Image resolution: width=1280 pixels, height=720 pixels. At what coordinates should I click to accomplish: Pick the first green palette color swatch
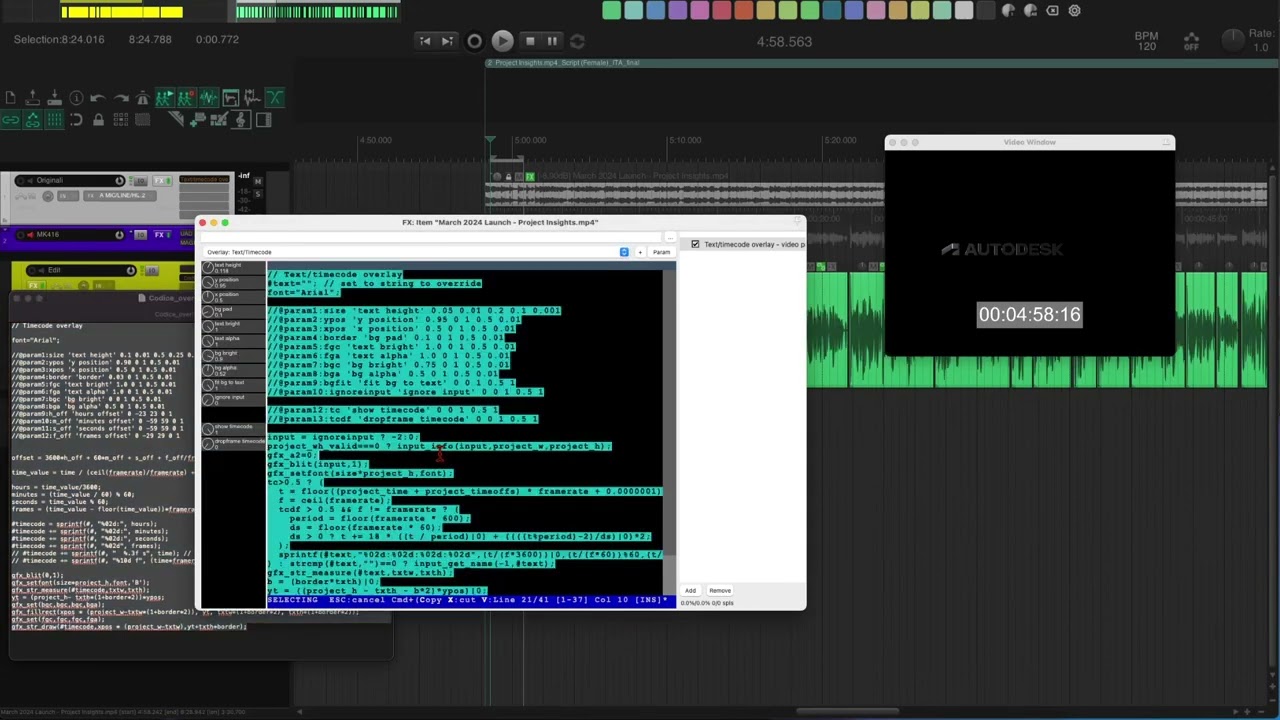point(611,10)
